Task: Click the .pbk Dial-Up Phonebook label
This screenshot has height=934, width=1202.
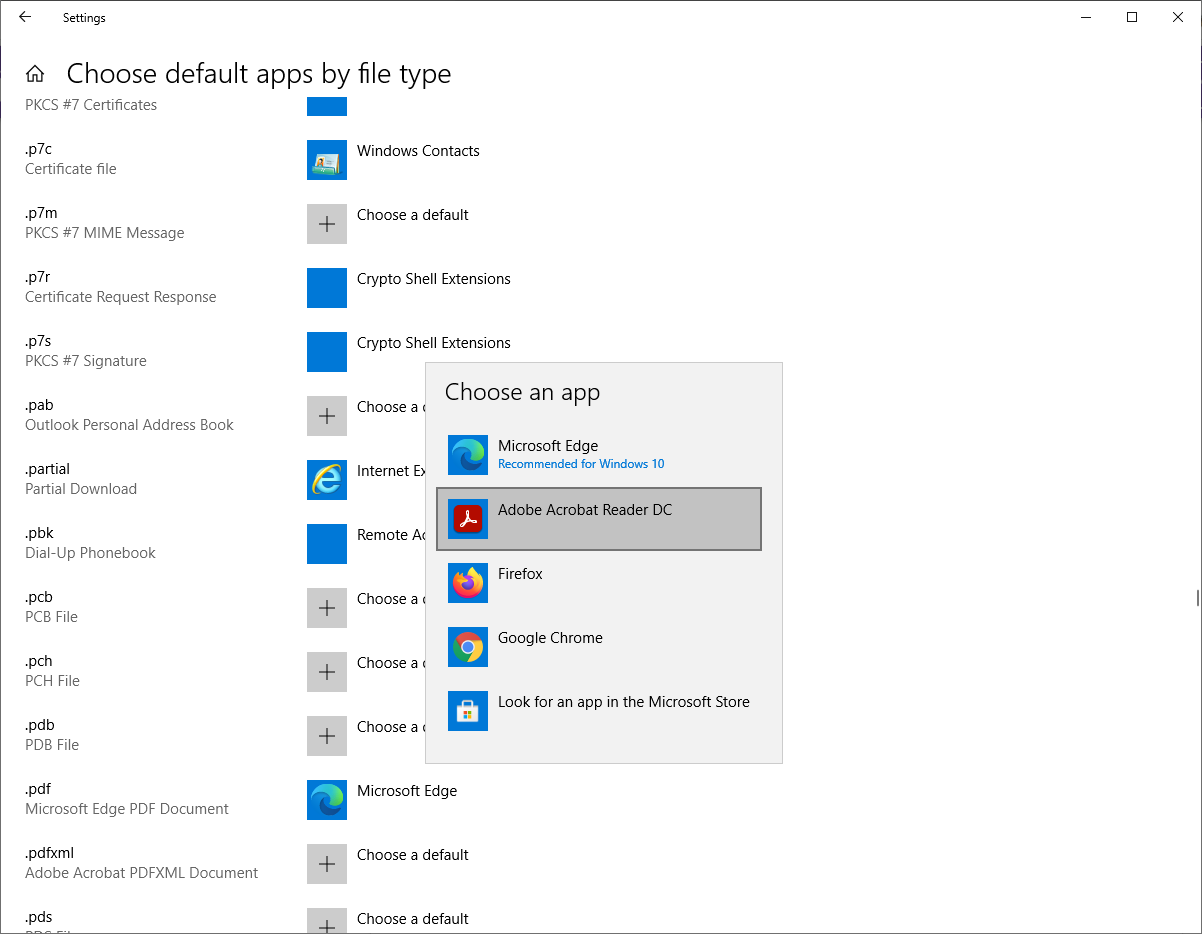Action: point(90,543)
